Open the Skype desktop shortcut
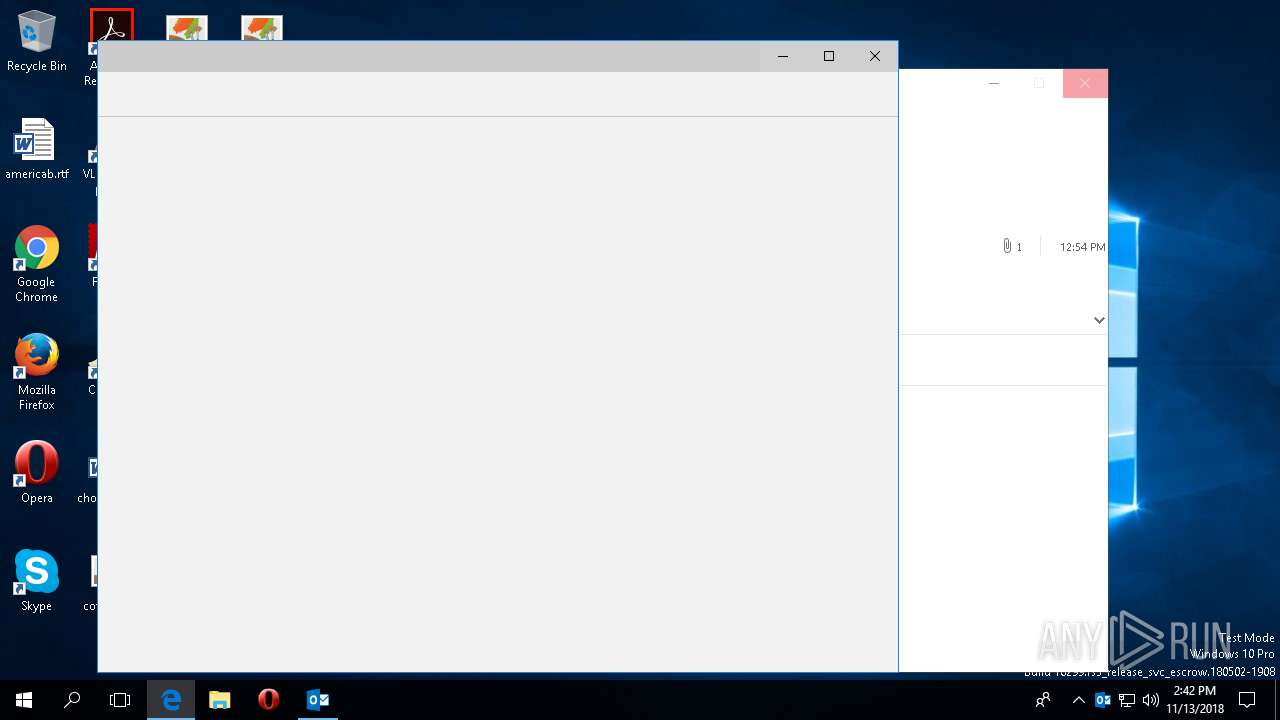 pos(36,580)
